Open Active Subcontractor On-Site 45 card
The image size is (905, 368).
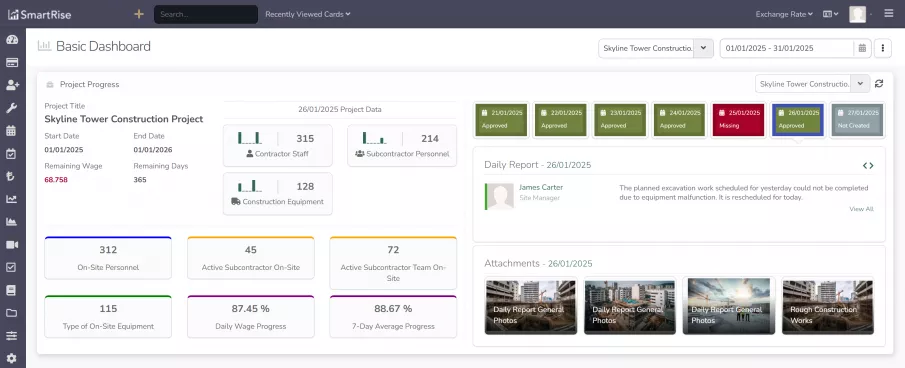coord(251,258)
